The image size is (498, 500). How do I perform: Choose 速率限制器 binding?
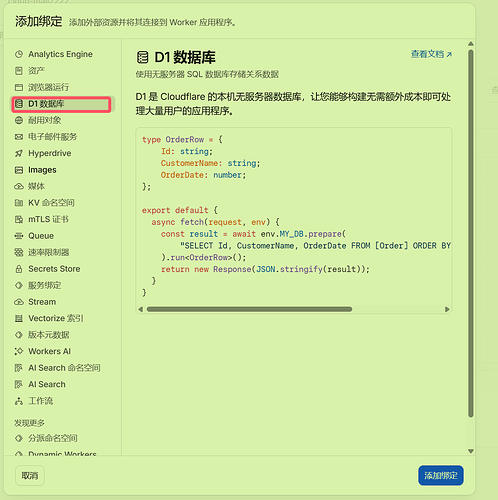pos(63,252)
